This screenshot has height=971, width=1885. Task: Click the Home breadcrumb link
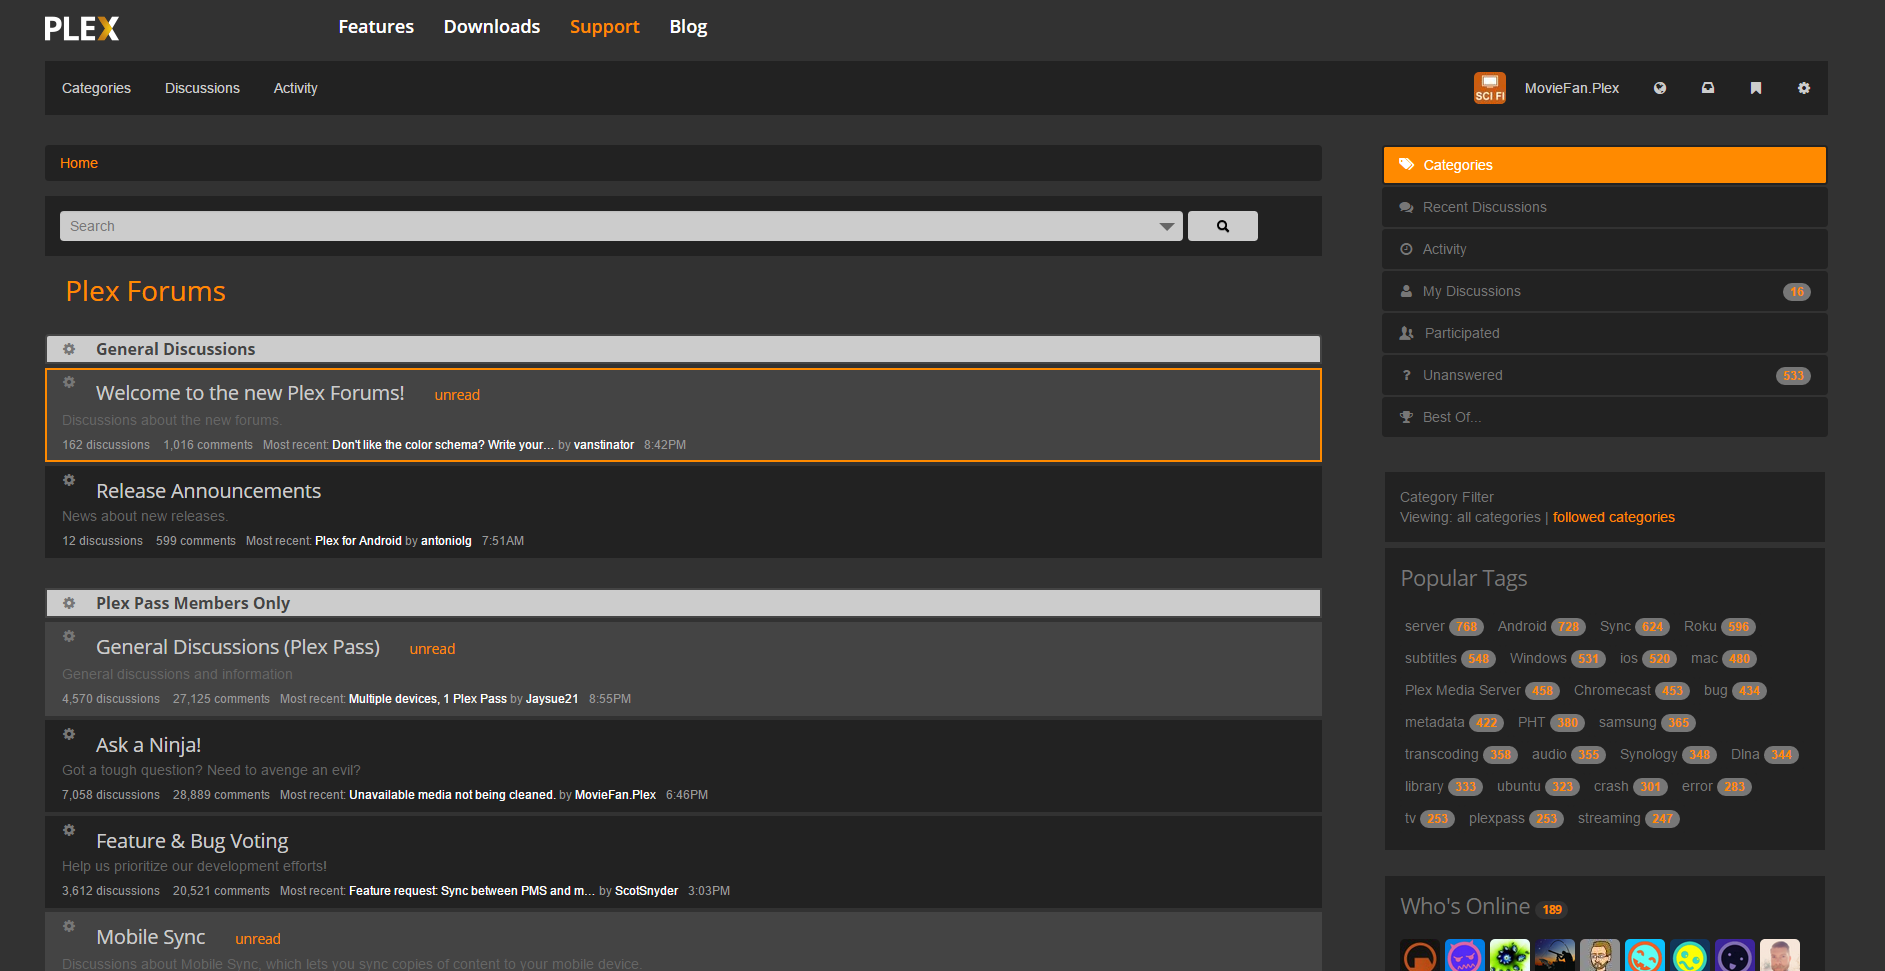[79, 163]
